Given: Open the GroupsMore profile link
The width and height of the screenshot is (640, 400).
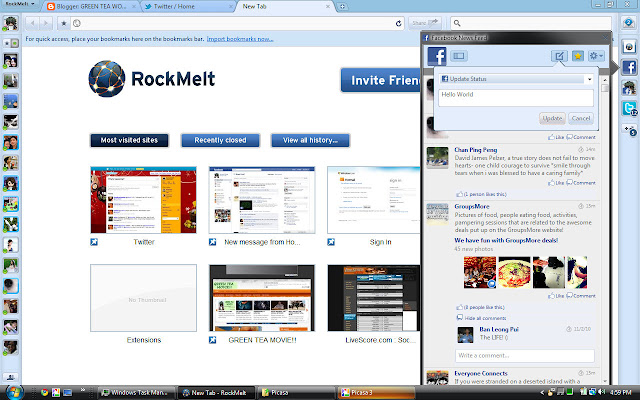Looking at the screenshot, I should pos(472,207).
